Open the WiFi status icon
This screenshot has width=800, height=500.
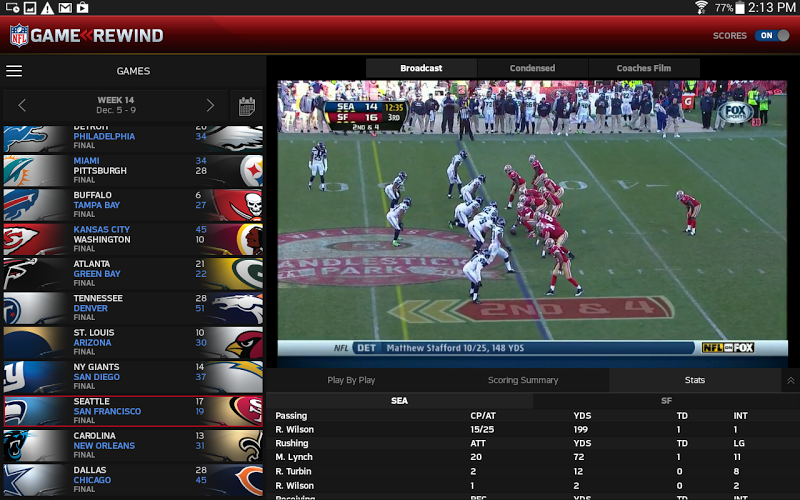coord(702,7)
